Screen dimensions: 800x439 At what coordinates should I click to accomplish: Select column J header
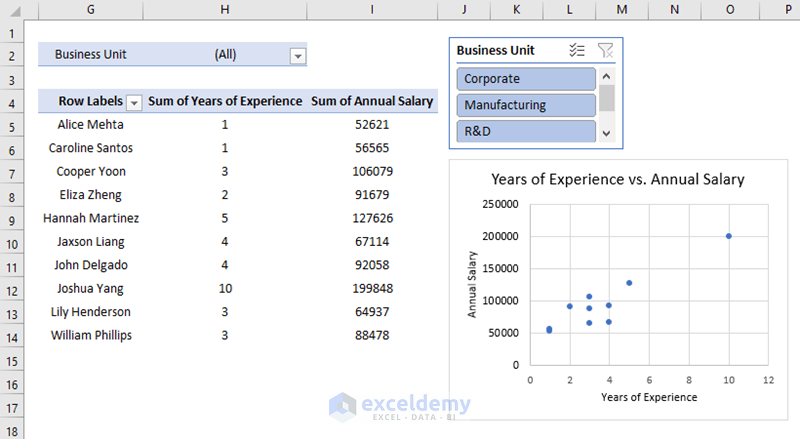464,10
